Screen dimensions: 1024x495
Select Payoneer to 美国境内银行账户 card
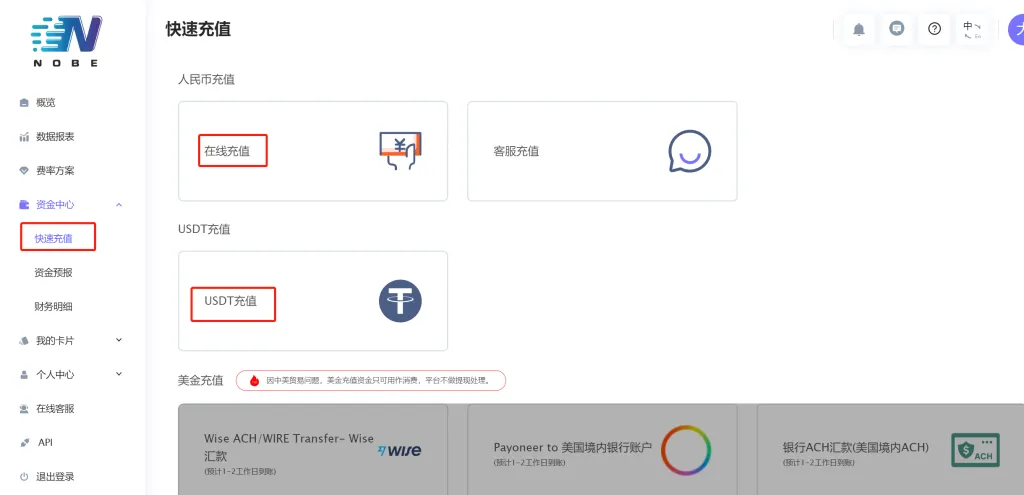pyautogui.click(x=602, y=449)
